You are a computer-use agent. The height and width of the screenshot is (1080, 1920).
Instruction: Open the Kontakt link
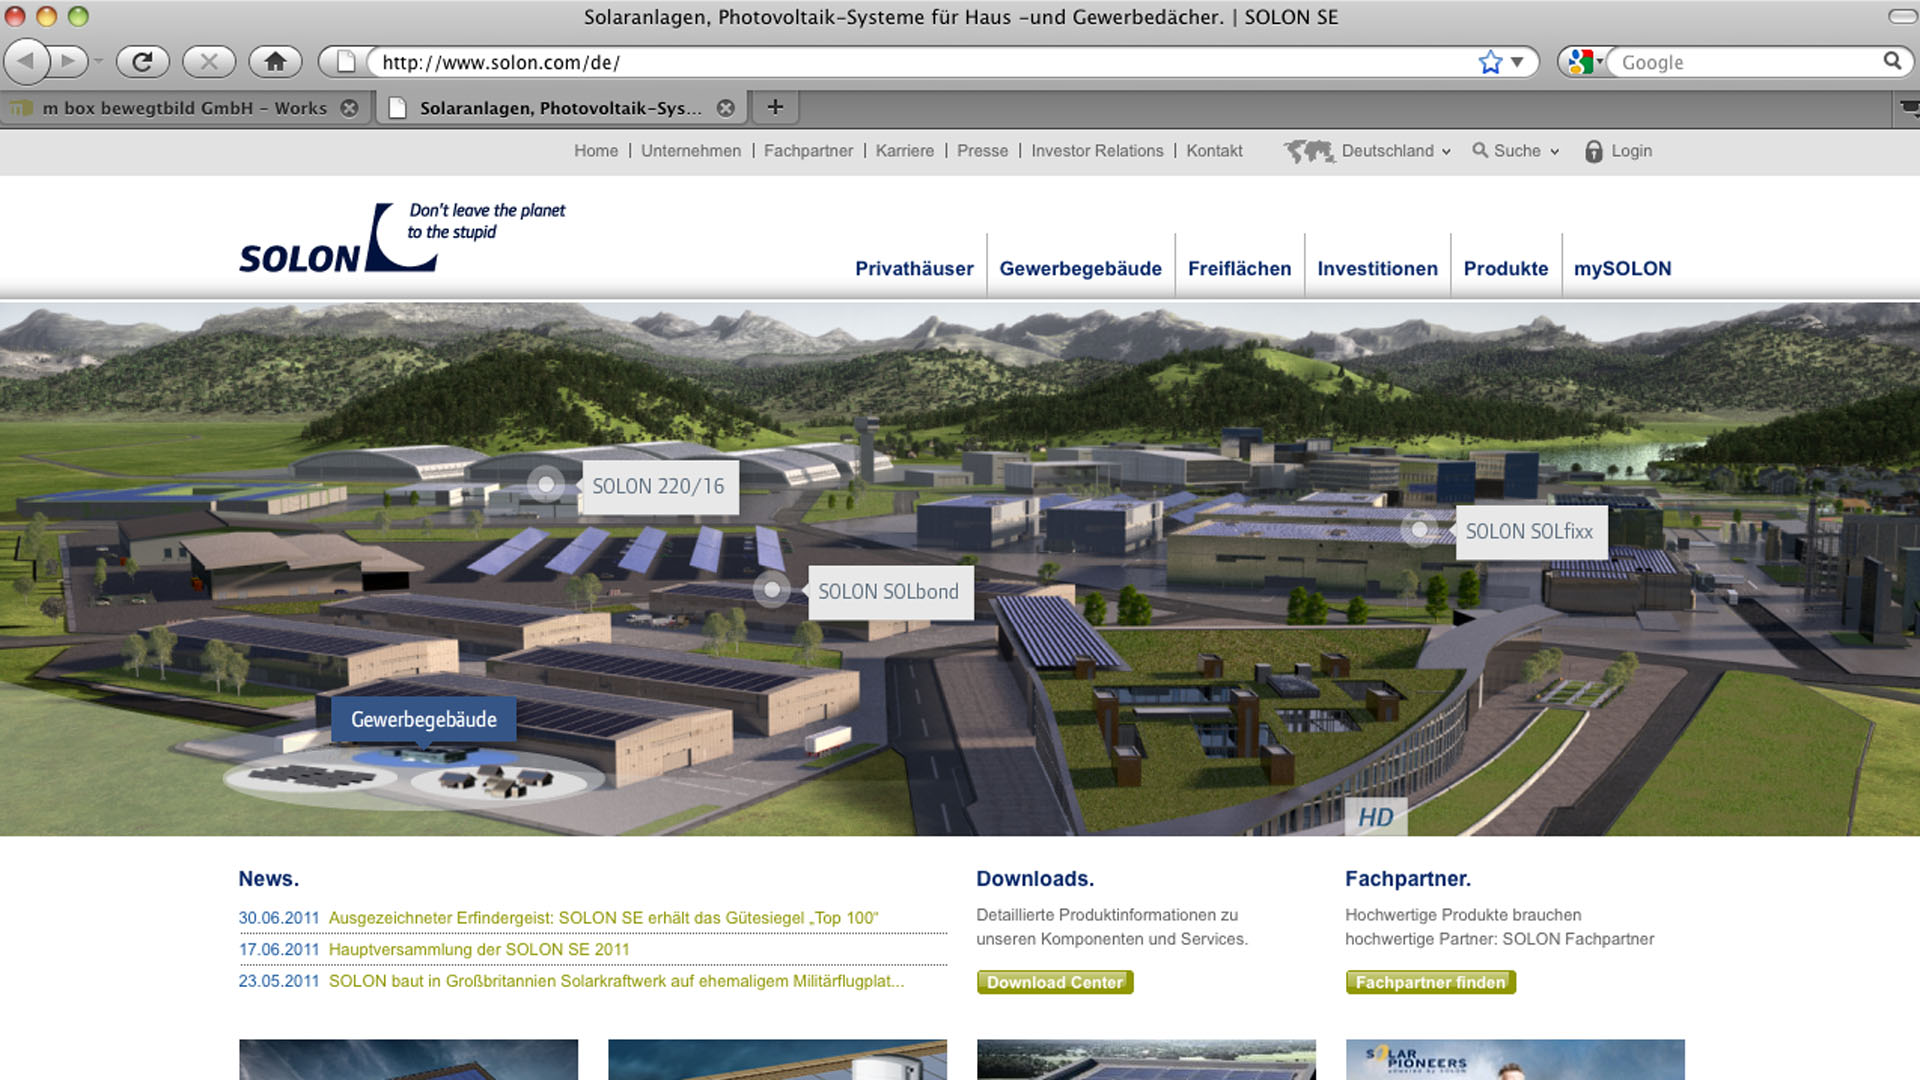(1214, 151)
